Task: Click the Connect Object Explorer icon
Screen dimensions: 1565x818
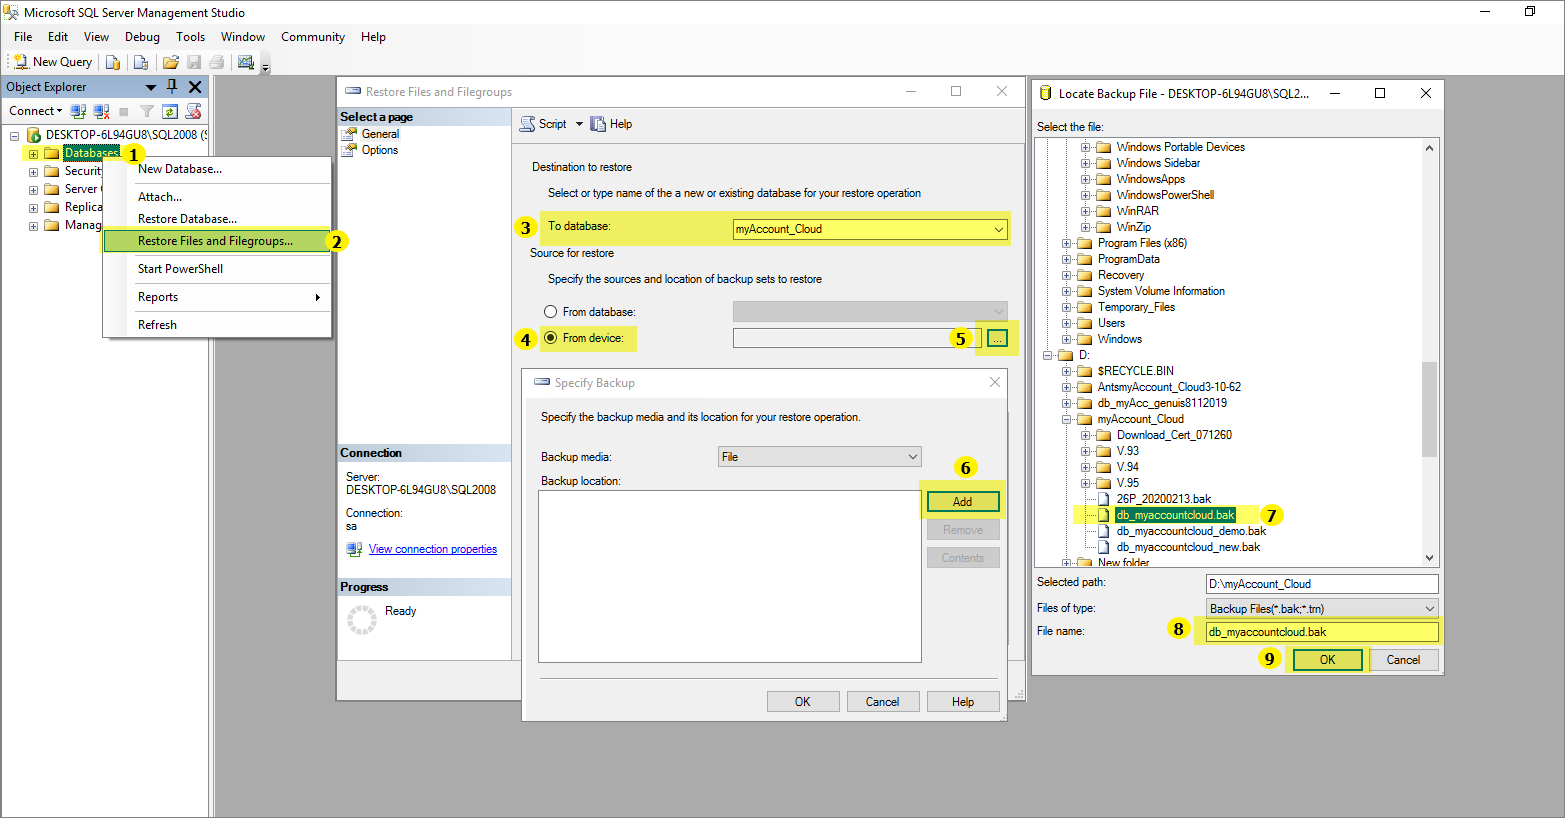Action: (x=78, y=111)
